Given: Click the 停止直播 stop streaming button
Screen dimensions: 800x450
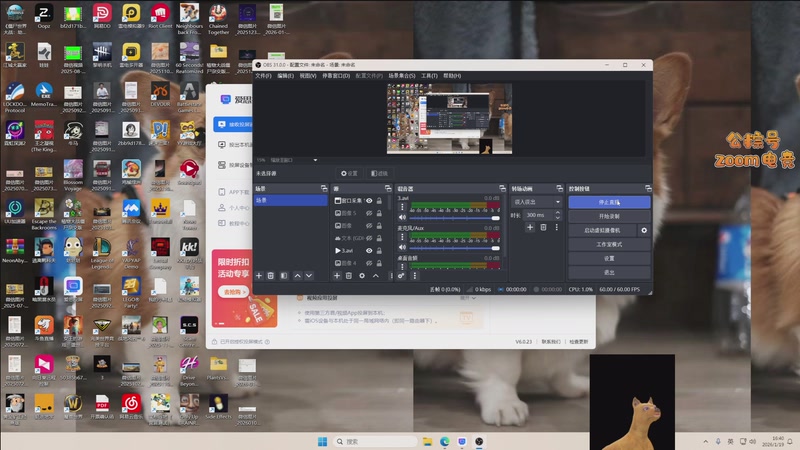Looking at the screenshot, I should pyautogui.click(x=609, y=203).
